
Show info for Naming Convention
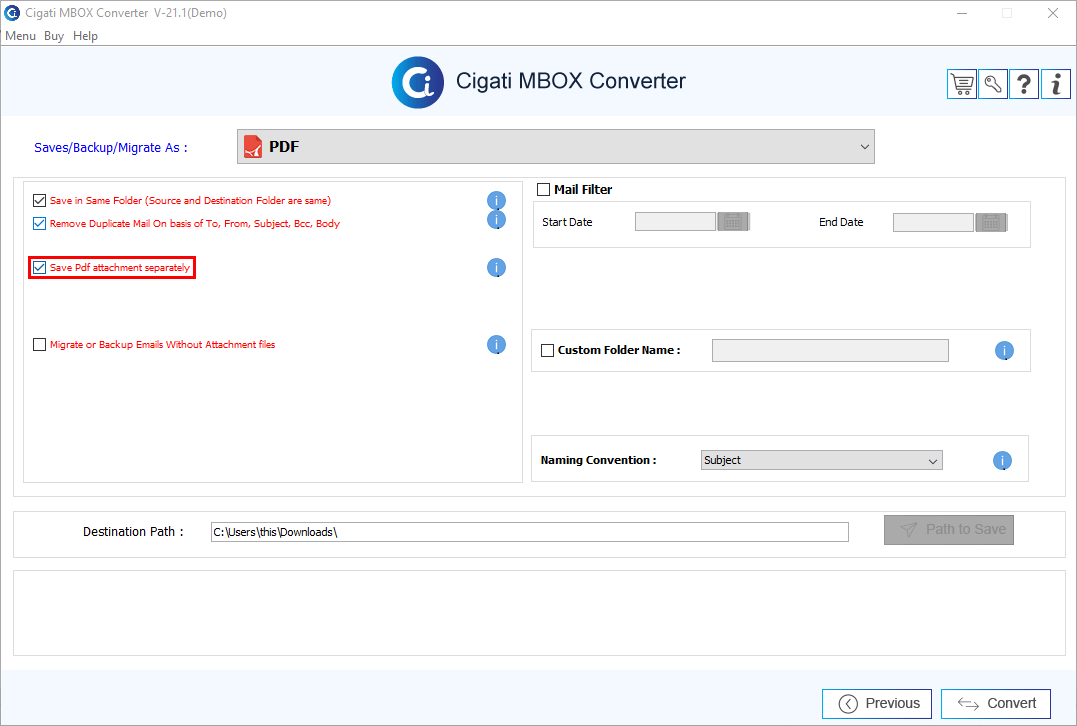[1002, 461]
